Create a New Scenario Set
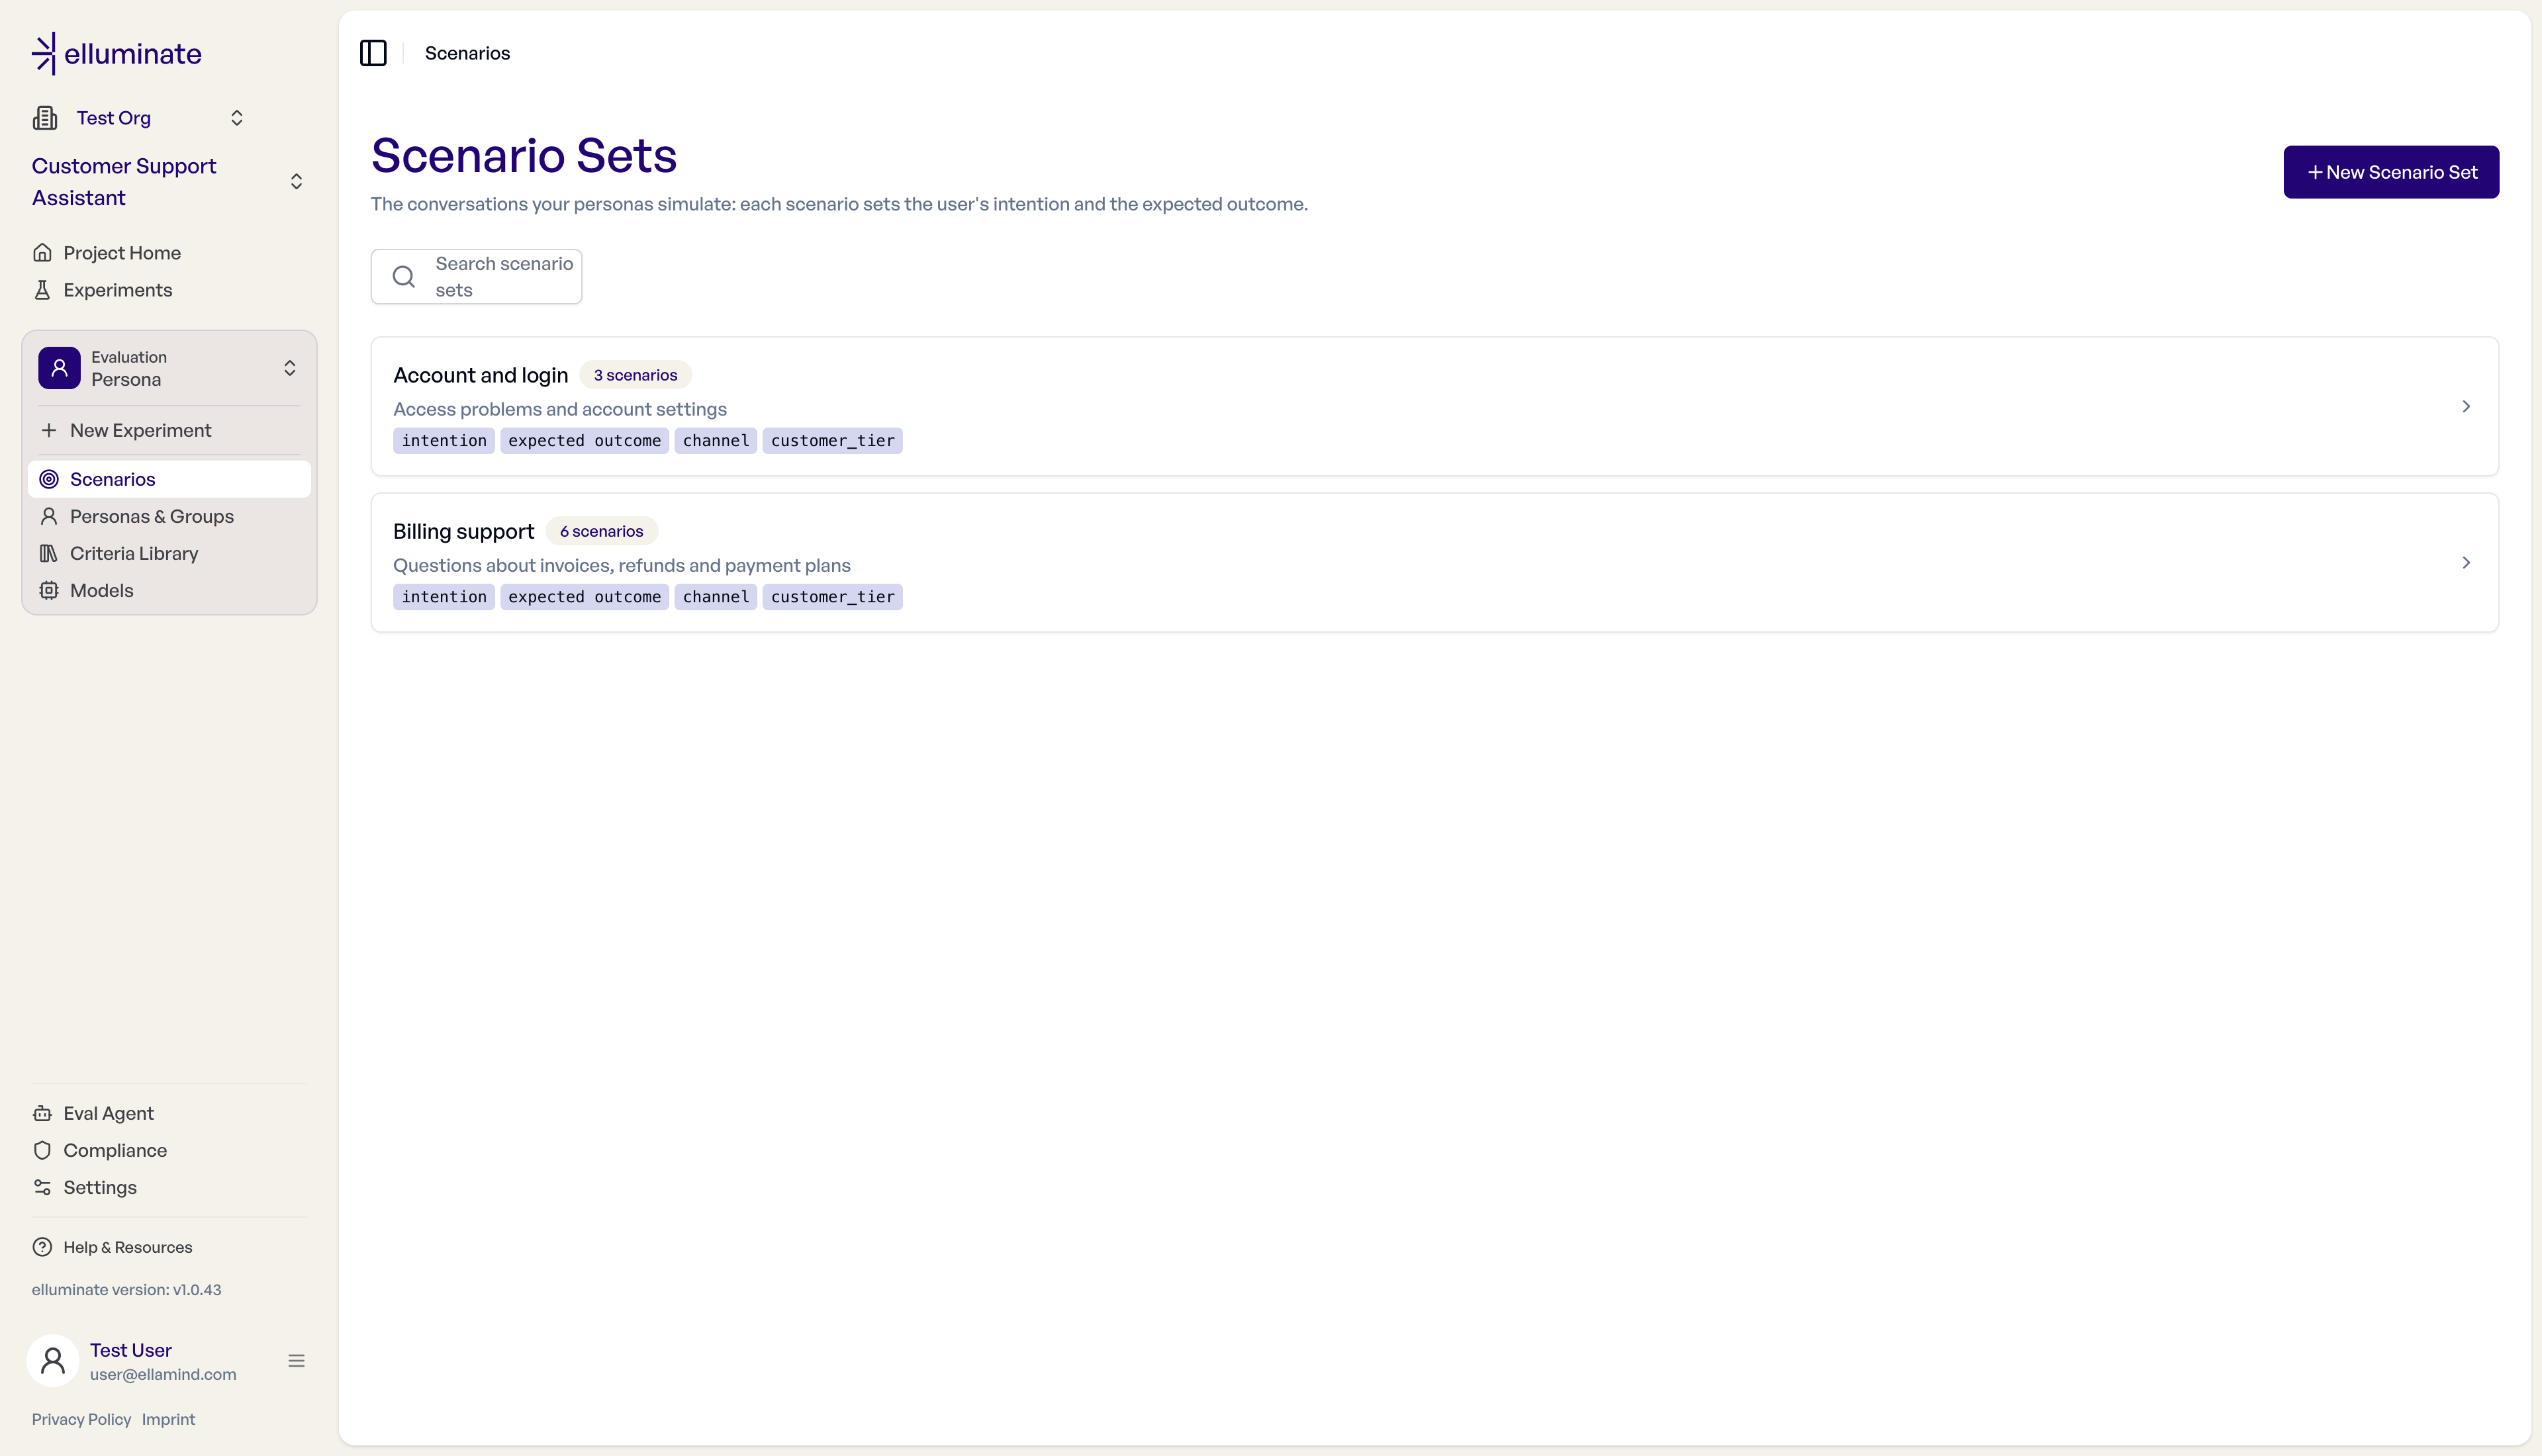2542x1456 pixels. click(2391, 172)
